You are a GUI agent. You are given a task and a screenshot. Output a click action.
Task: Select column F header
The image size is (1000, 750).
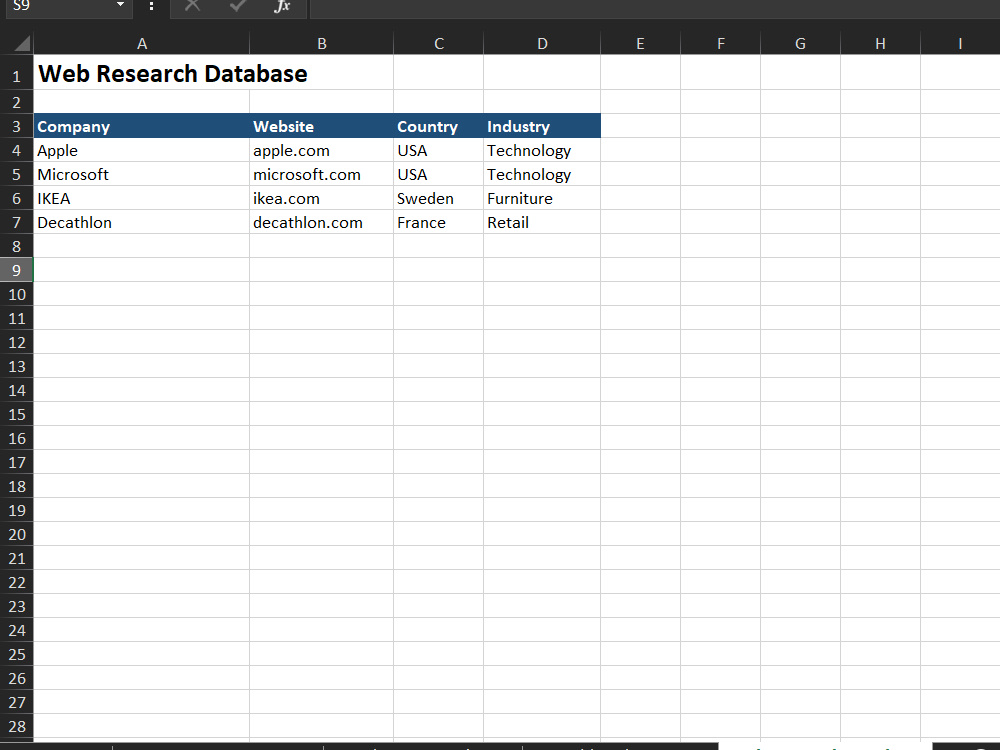click(721, 43)
